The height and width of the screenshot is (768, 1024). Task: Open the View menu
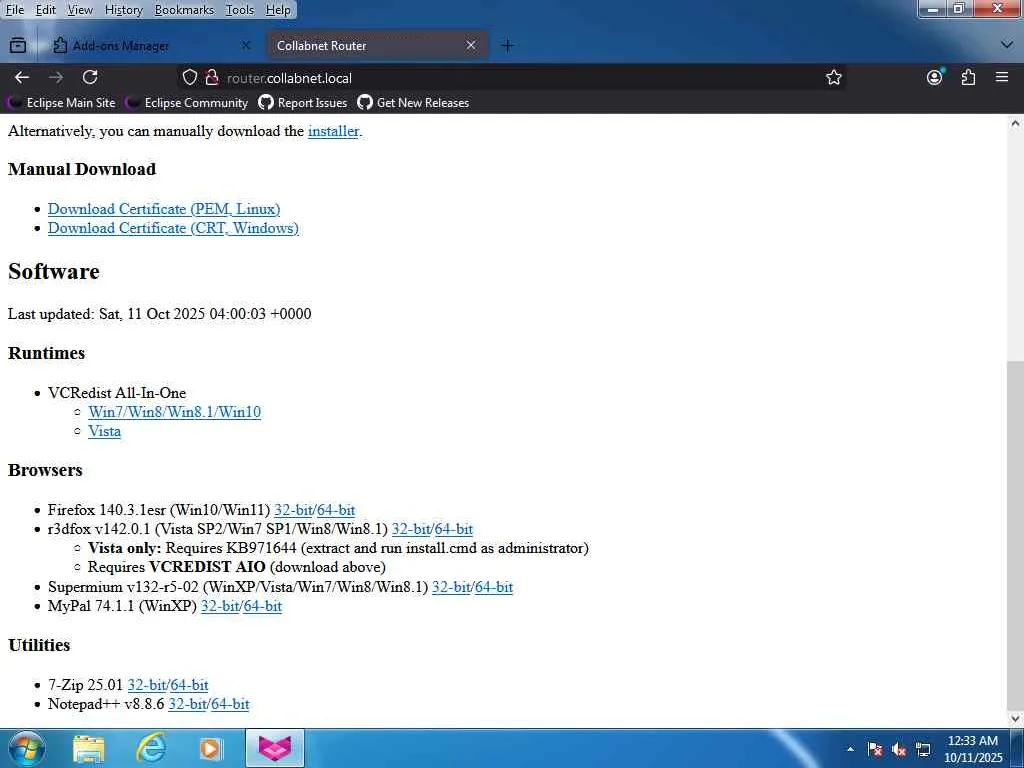pos(80,10)
